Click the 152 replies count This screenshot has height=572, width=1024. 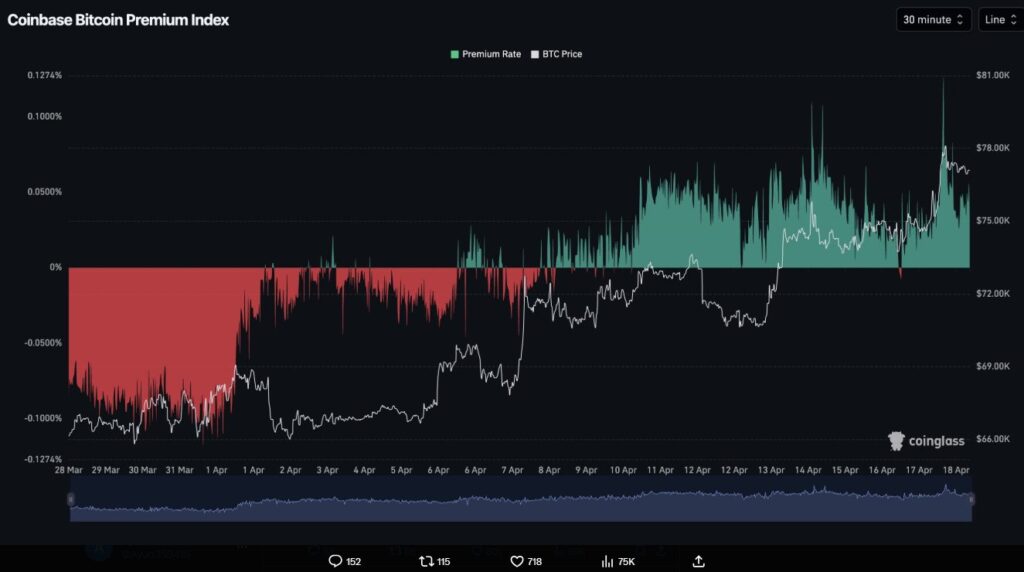point(353,562)
